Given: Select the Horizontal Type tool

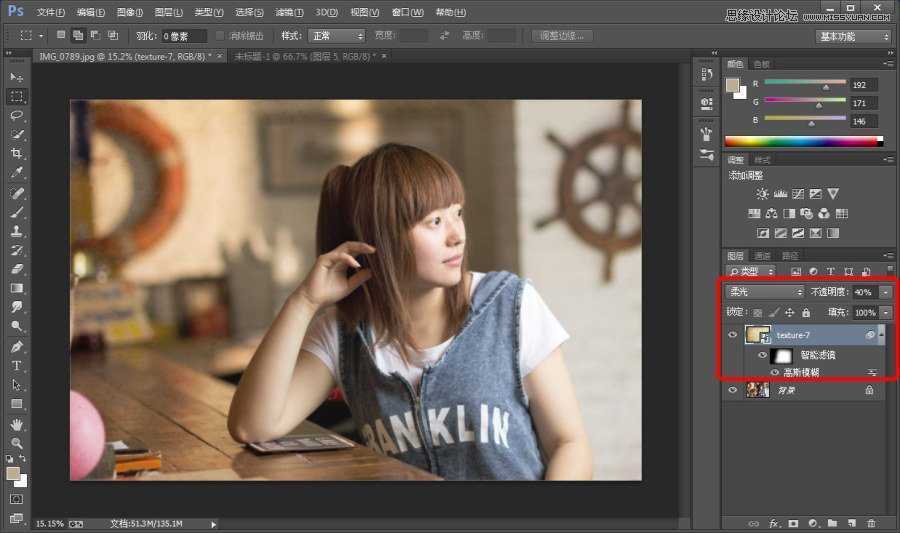Looking at the screenshot, I should click(x=17, y=365).
